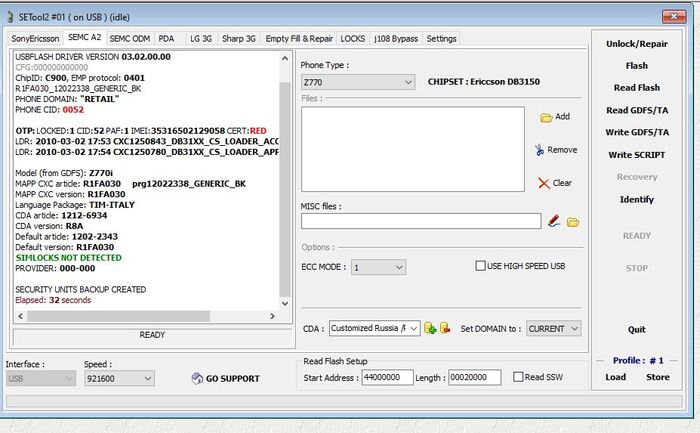
Task: Open the Set DOMAIN to CURRENT dropdown
Action: pos(554,329)
